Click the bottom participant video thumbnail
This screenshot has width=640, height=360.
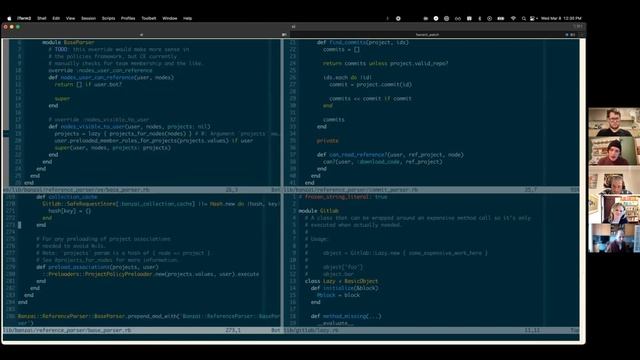(614, 238)
